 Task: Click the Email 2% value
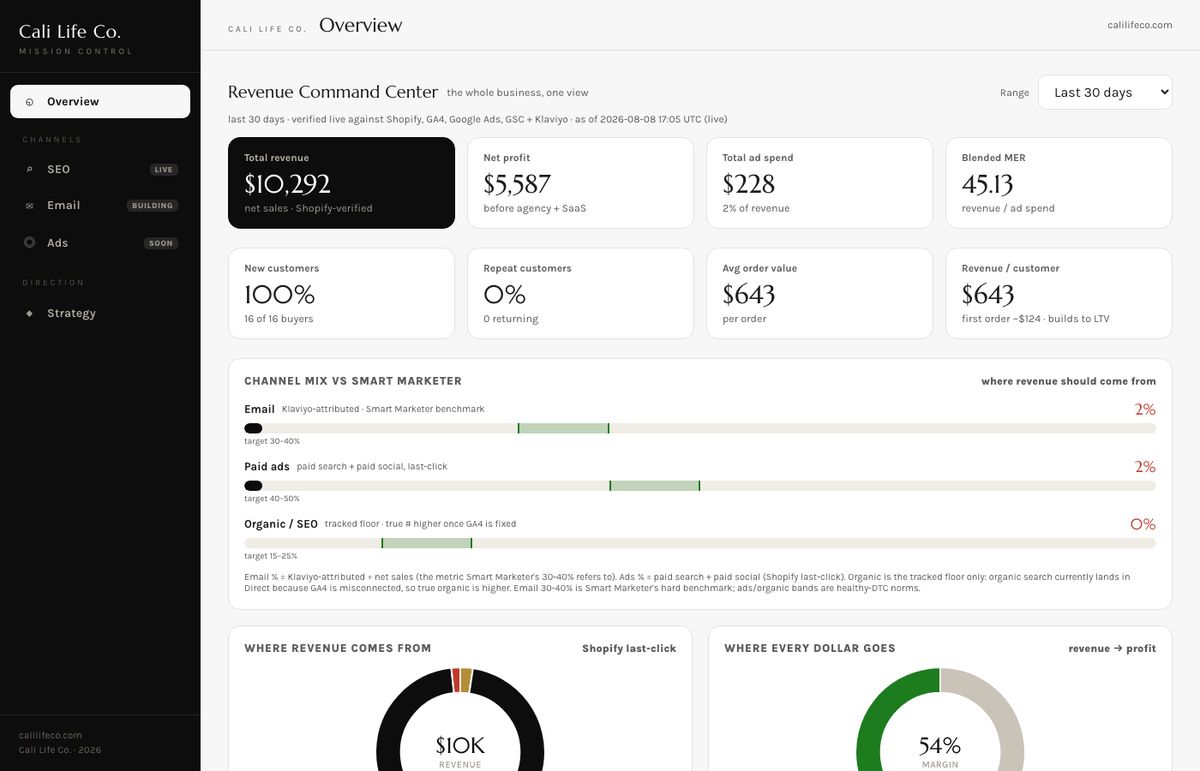(1145, 409)
